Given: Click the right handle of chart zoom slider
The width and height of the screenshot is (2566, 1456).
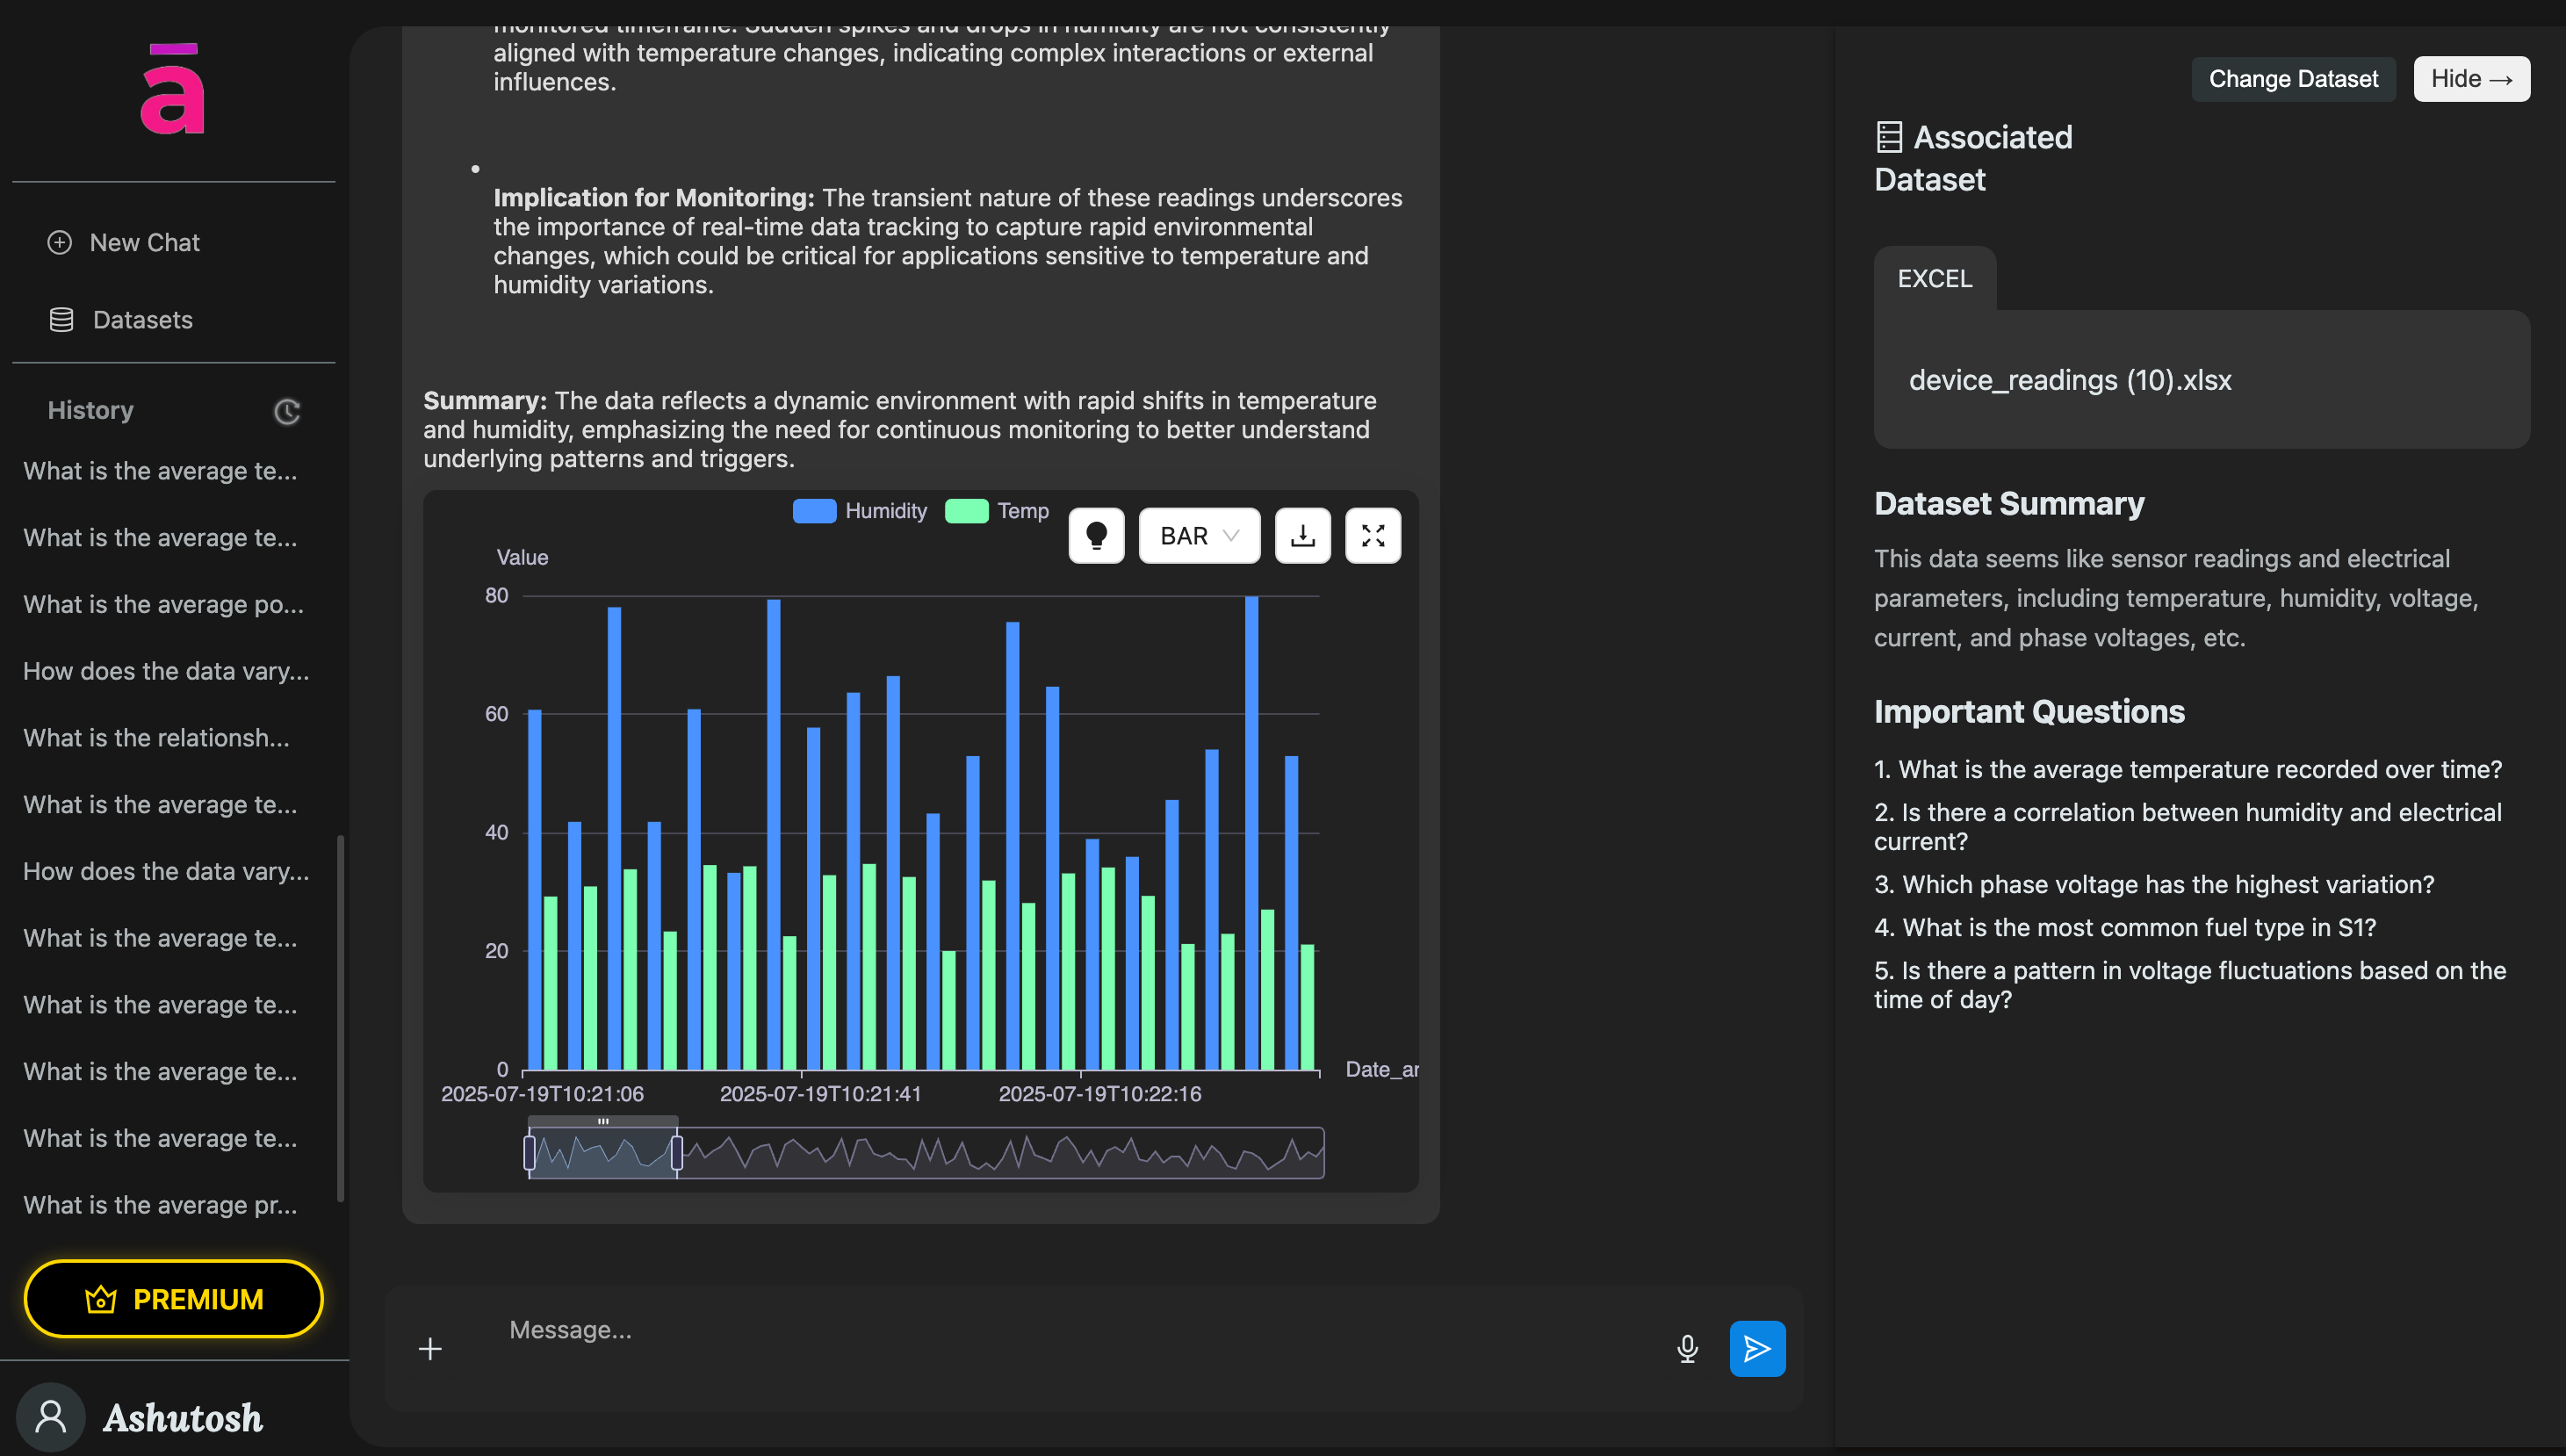Looking at the screenshot, I should [x=677, y=1153].
